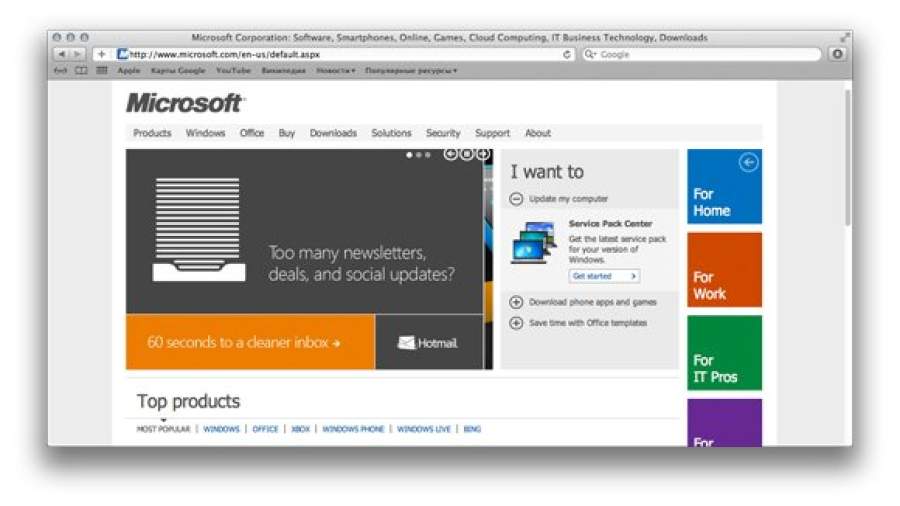Click the I want to heading
The width and height of the screenshot is (900, 506).
[547, 172]
